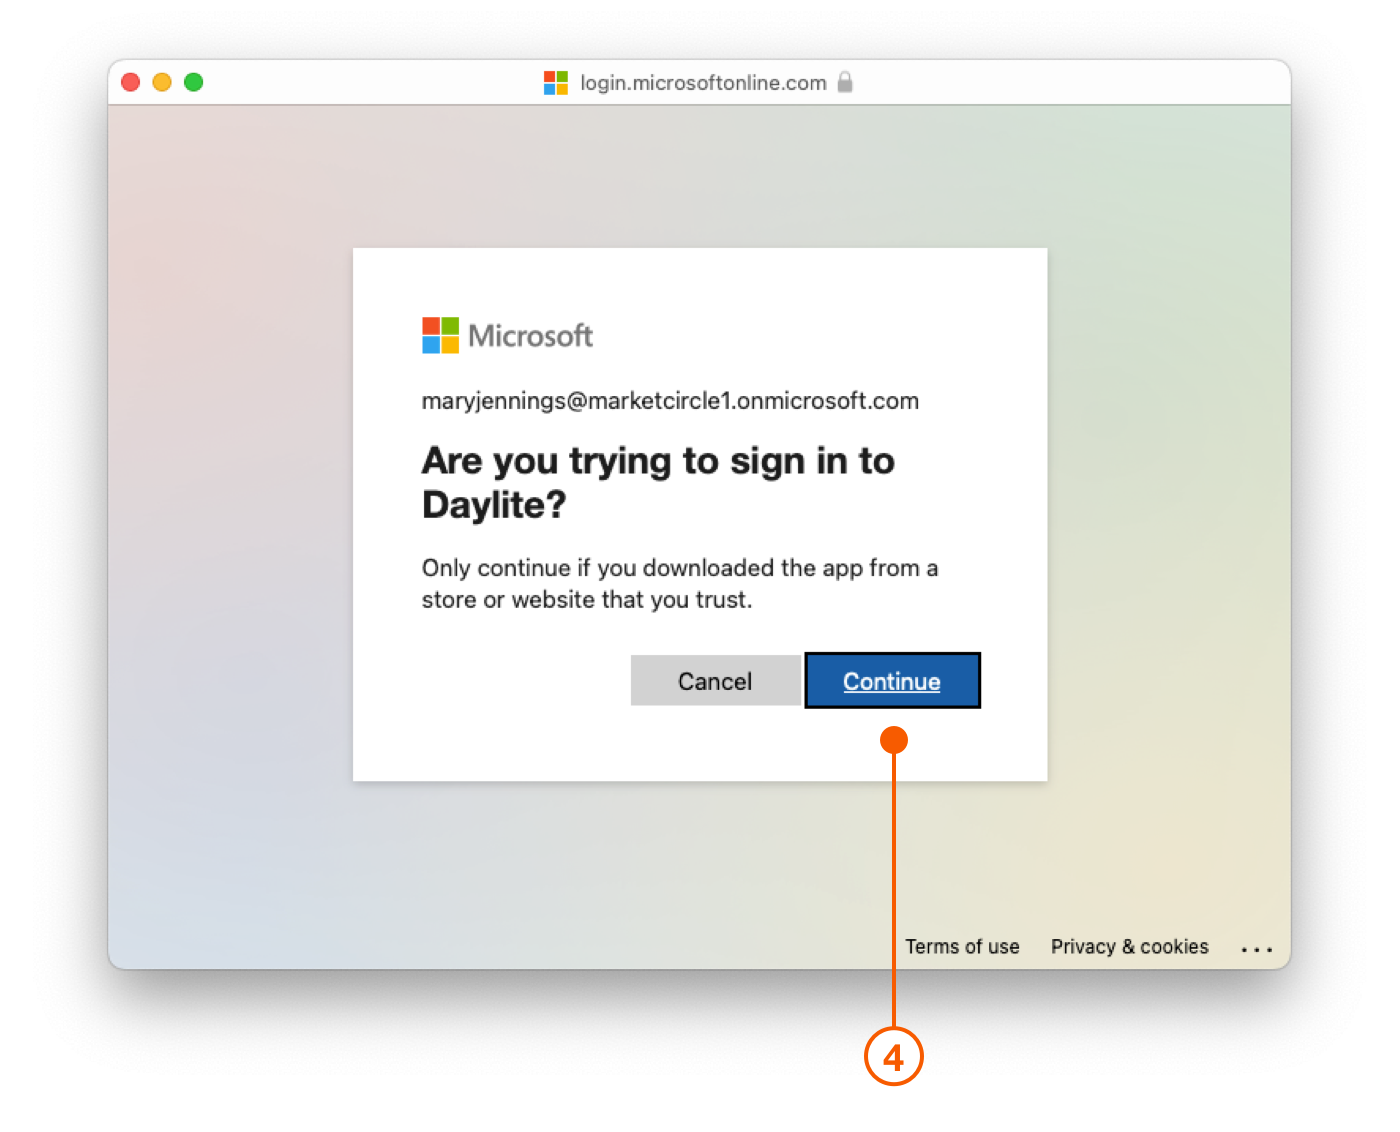Click the 'Are you trying to sign in' heading

[x=657, y=461]
